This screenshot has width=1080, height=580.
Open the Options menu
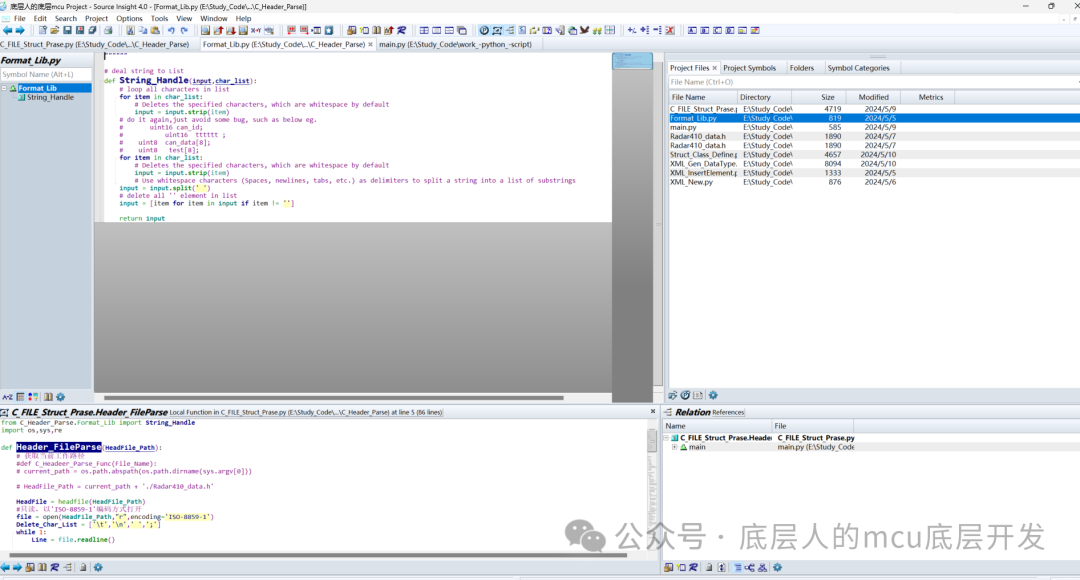pyautogui.click(x=129, y=18)
